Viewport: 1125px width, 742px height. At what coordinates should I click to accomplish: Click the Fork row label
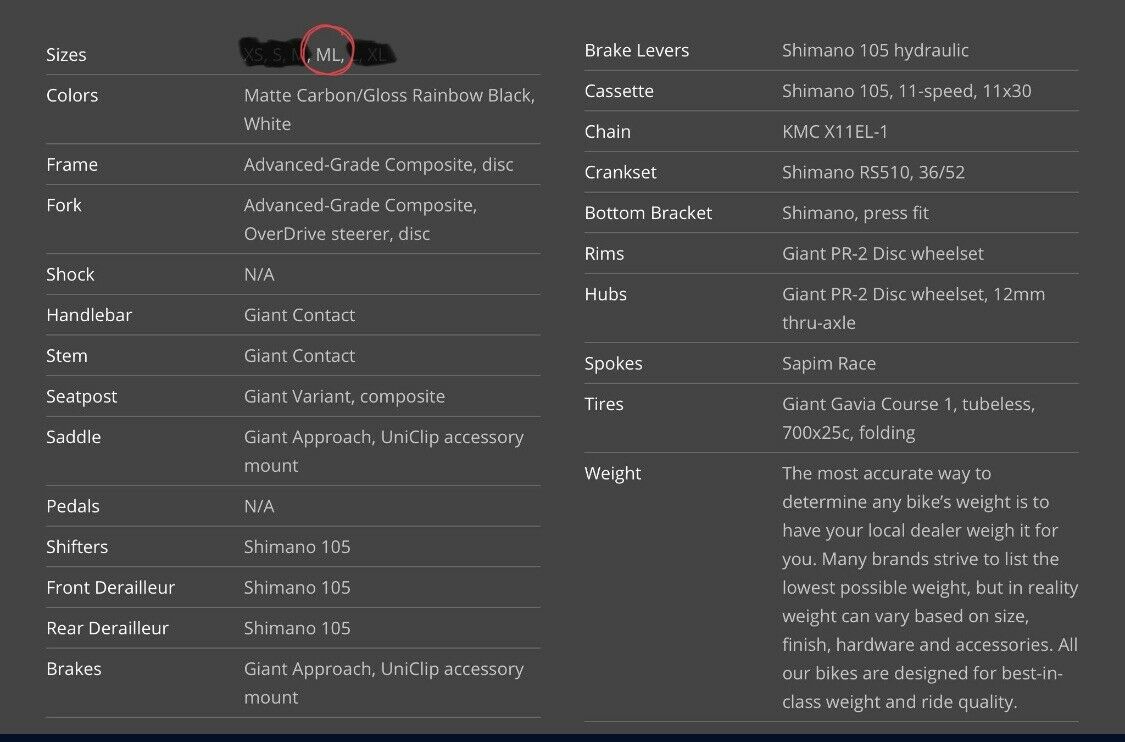click(x=64, y=205)
